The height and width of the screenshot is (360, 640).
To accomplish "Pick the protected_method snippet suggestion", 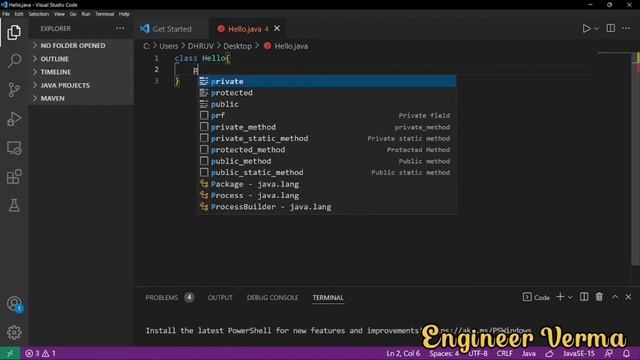I will (x=327, y=150).
